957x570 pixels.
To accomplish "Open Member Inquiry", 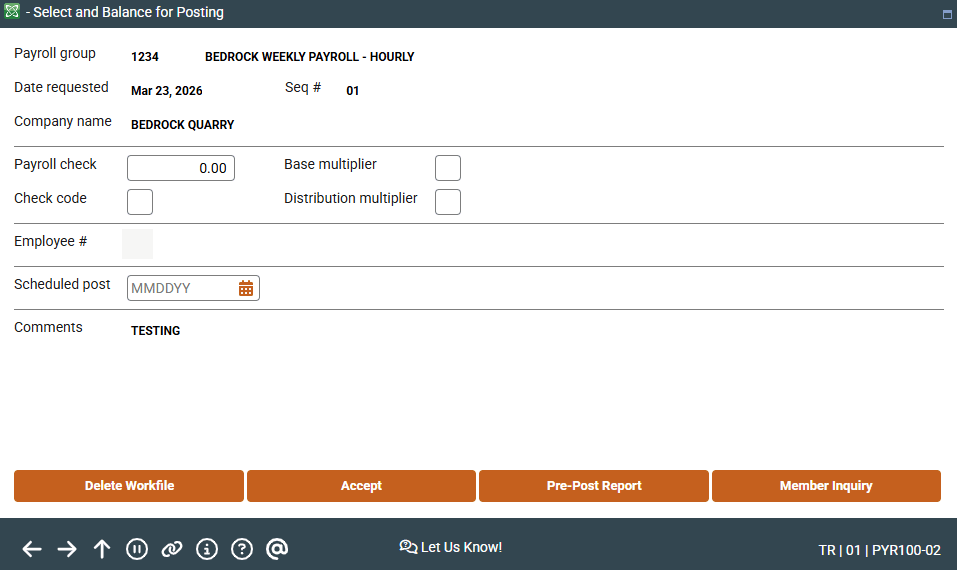I will coord(826,486).
